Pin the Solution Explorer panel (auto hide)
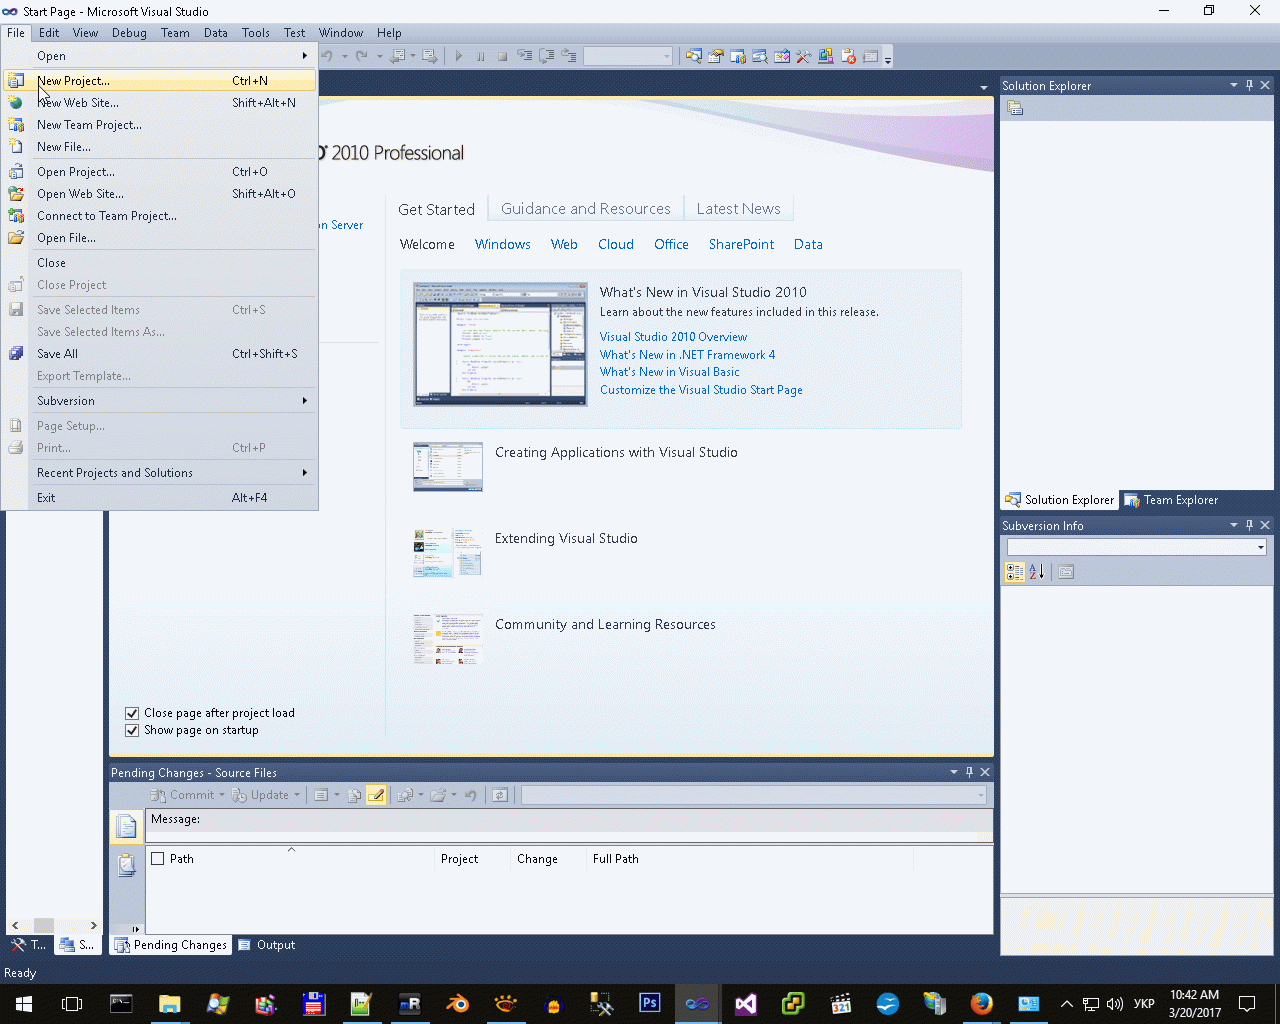 click(x=1249, y=85)
